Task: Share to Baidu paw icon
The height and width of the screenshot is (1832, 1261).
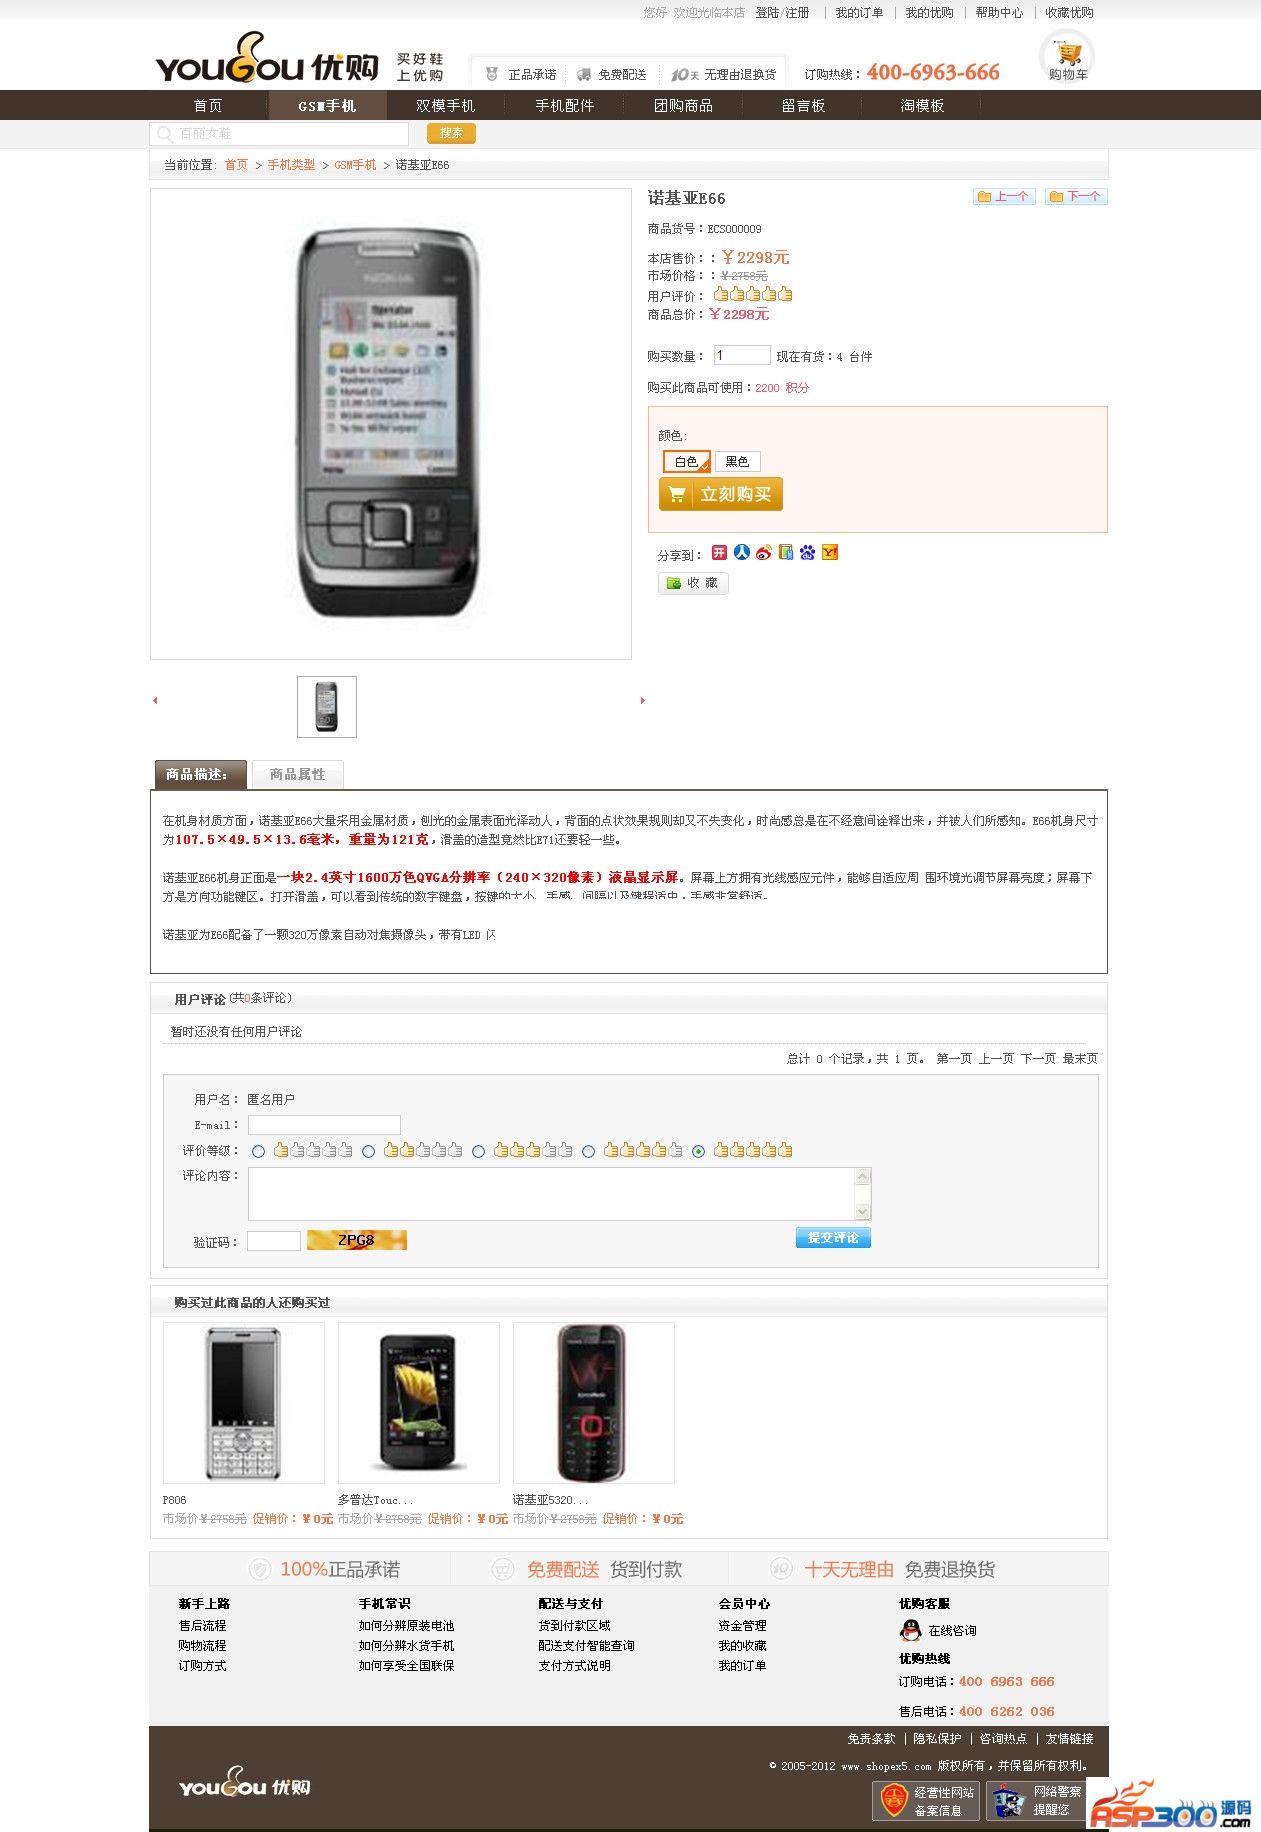Action: [x=808, y=552]
